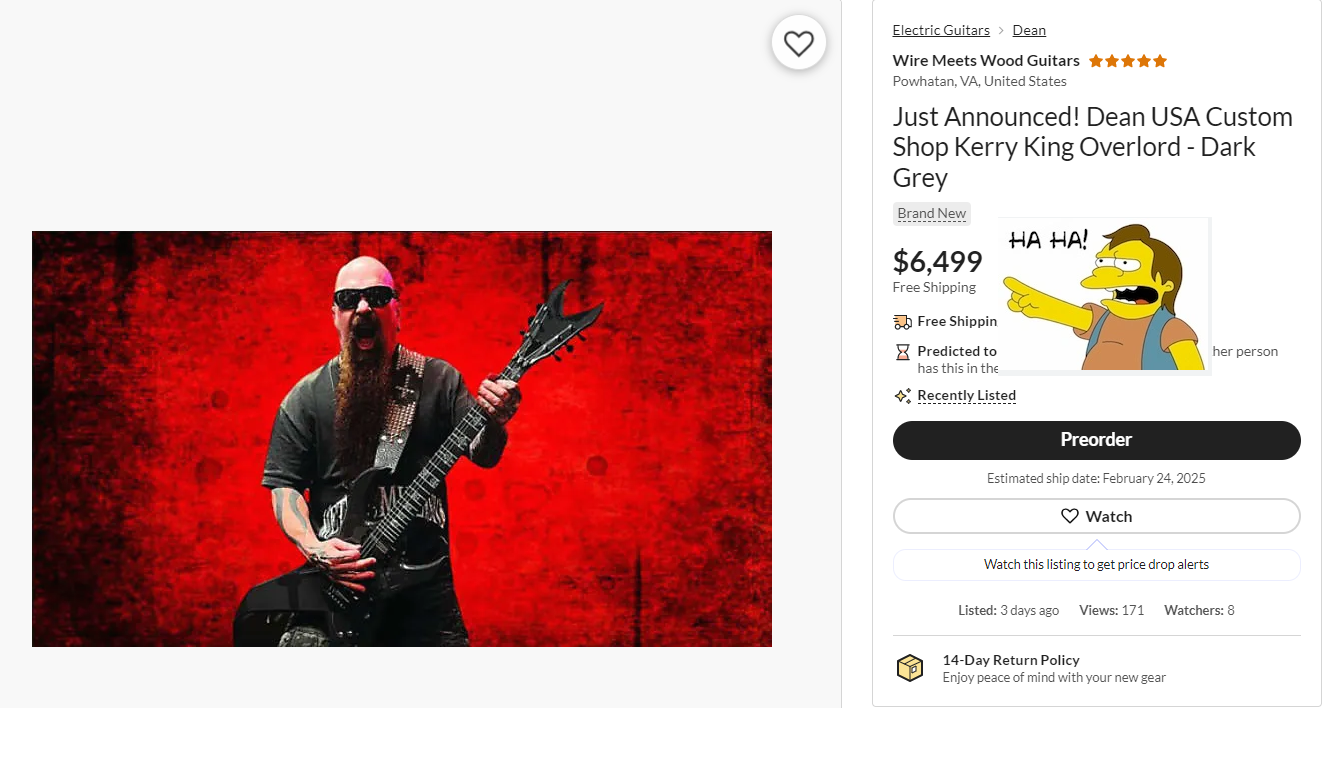Open the Wire Meets Wood Guitars shop

986,60
